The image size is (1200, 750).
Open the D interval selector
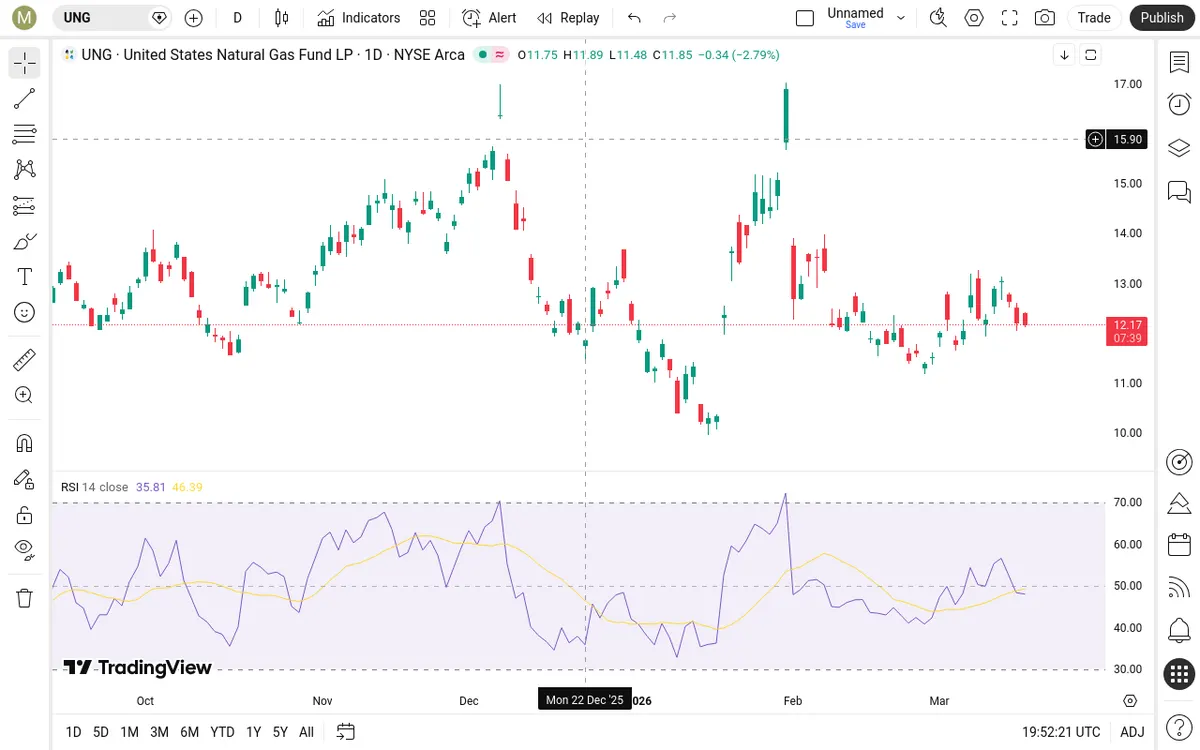click(x=237, y=18)
